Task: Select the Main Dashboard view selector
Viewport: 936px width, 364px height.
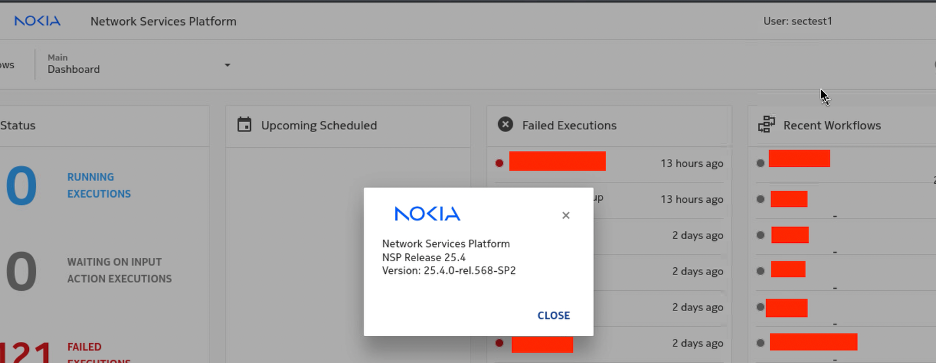Action: coord(138,64)
